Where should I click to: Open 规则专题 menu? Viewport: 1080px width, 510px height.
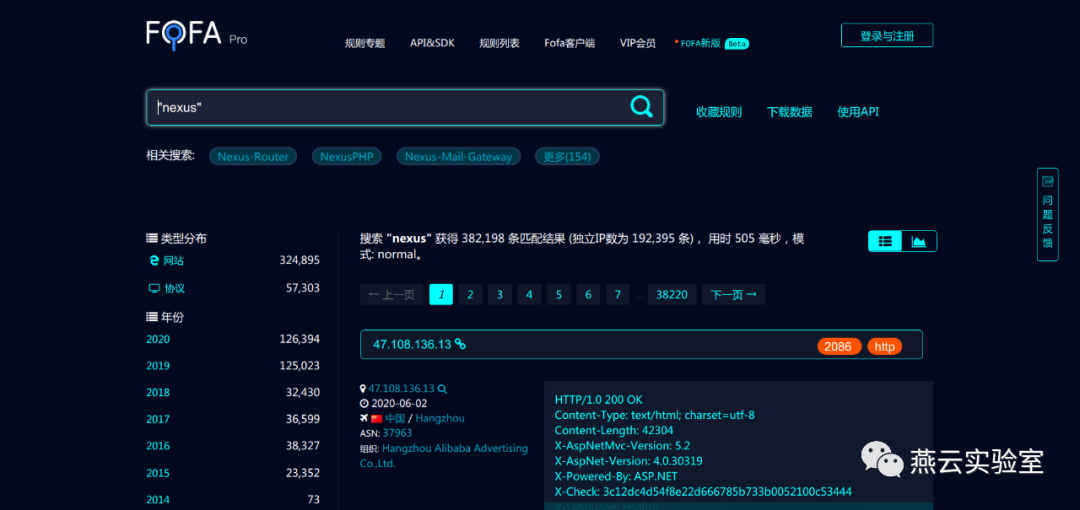tap(365, 43)
